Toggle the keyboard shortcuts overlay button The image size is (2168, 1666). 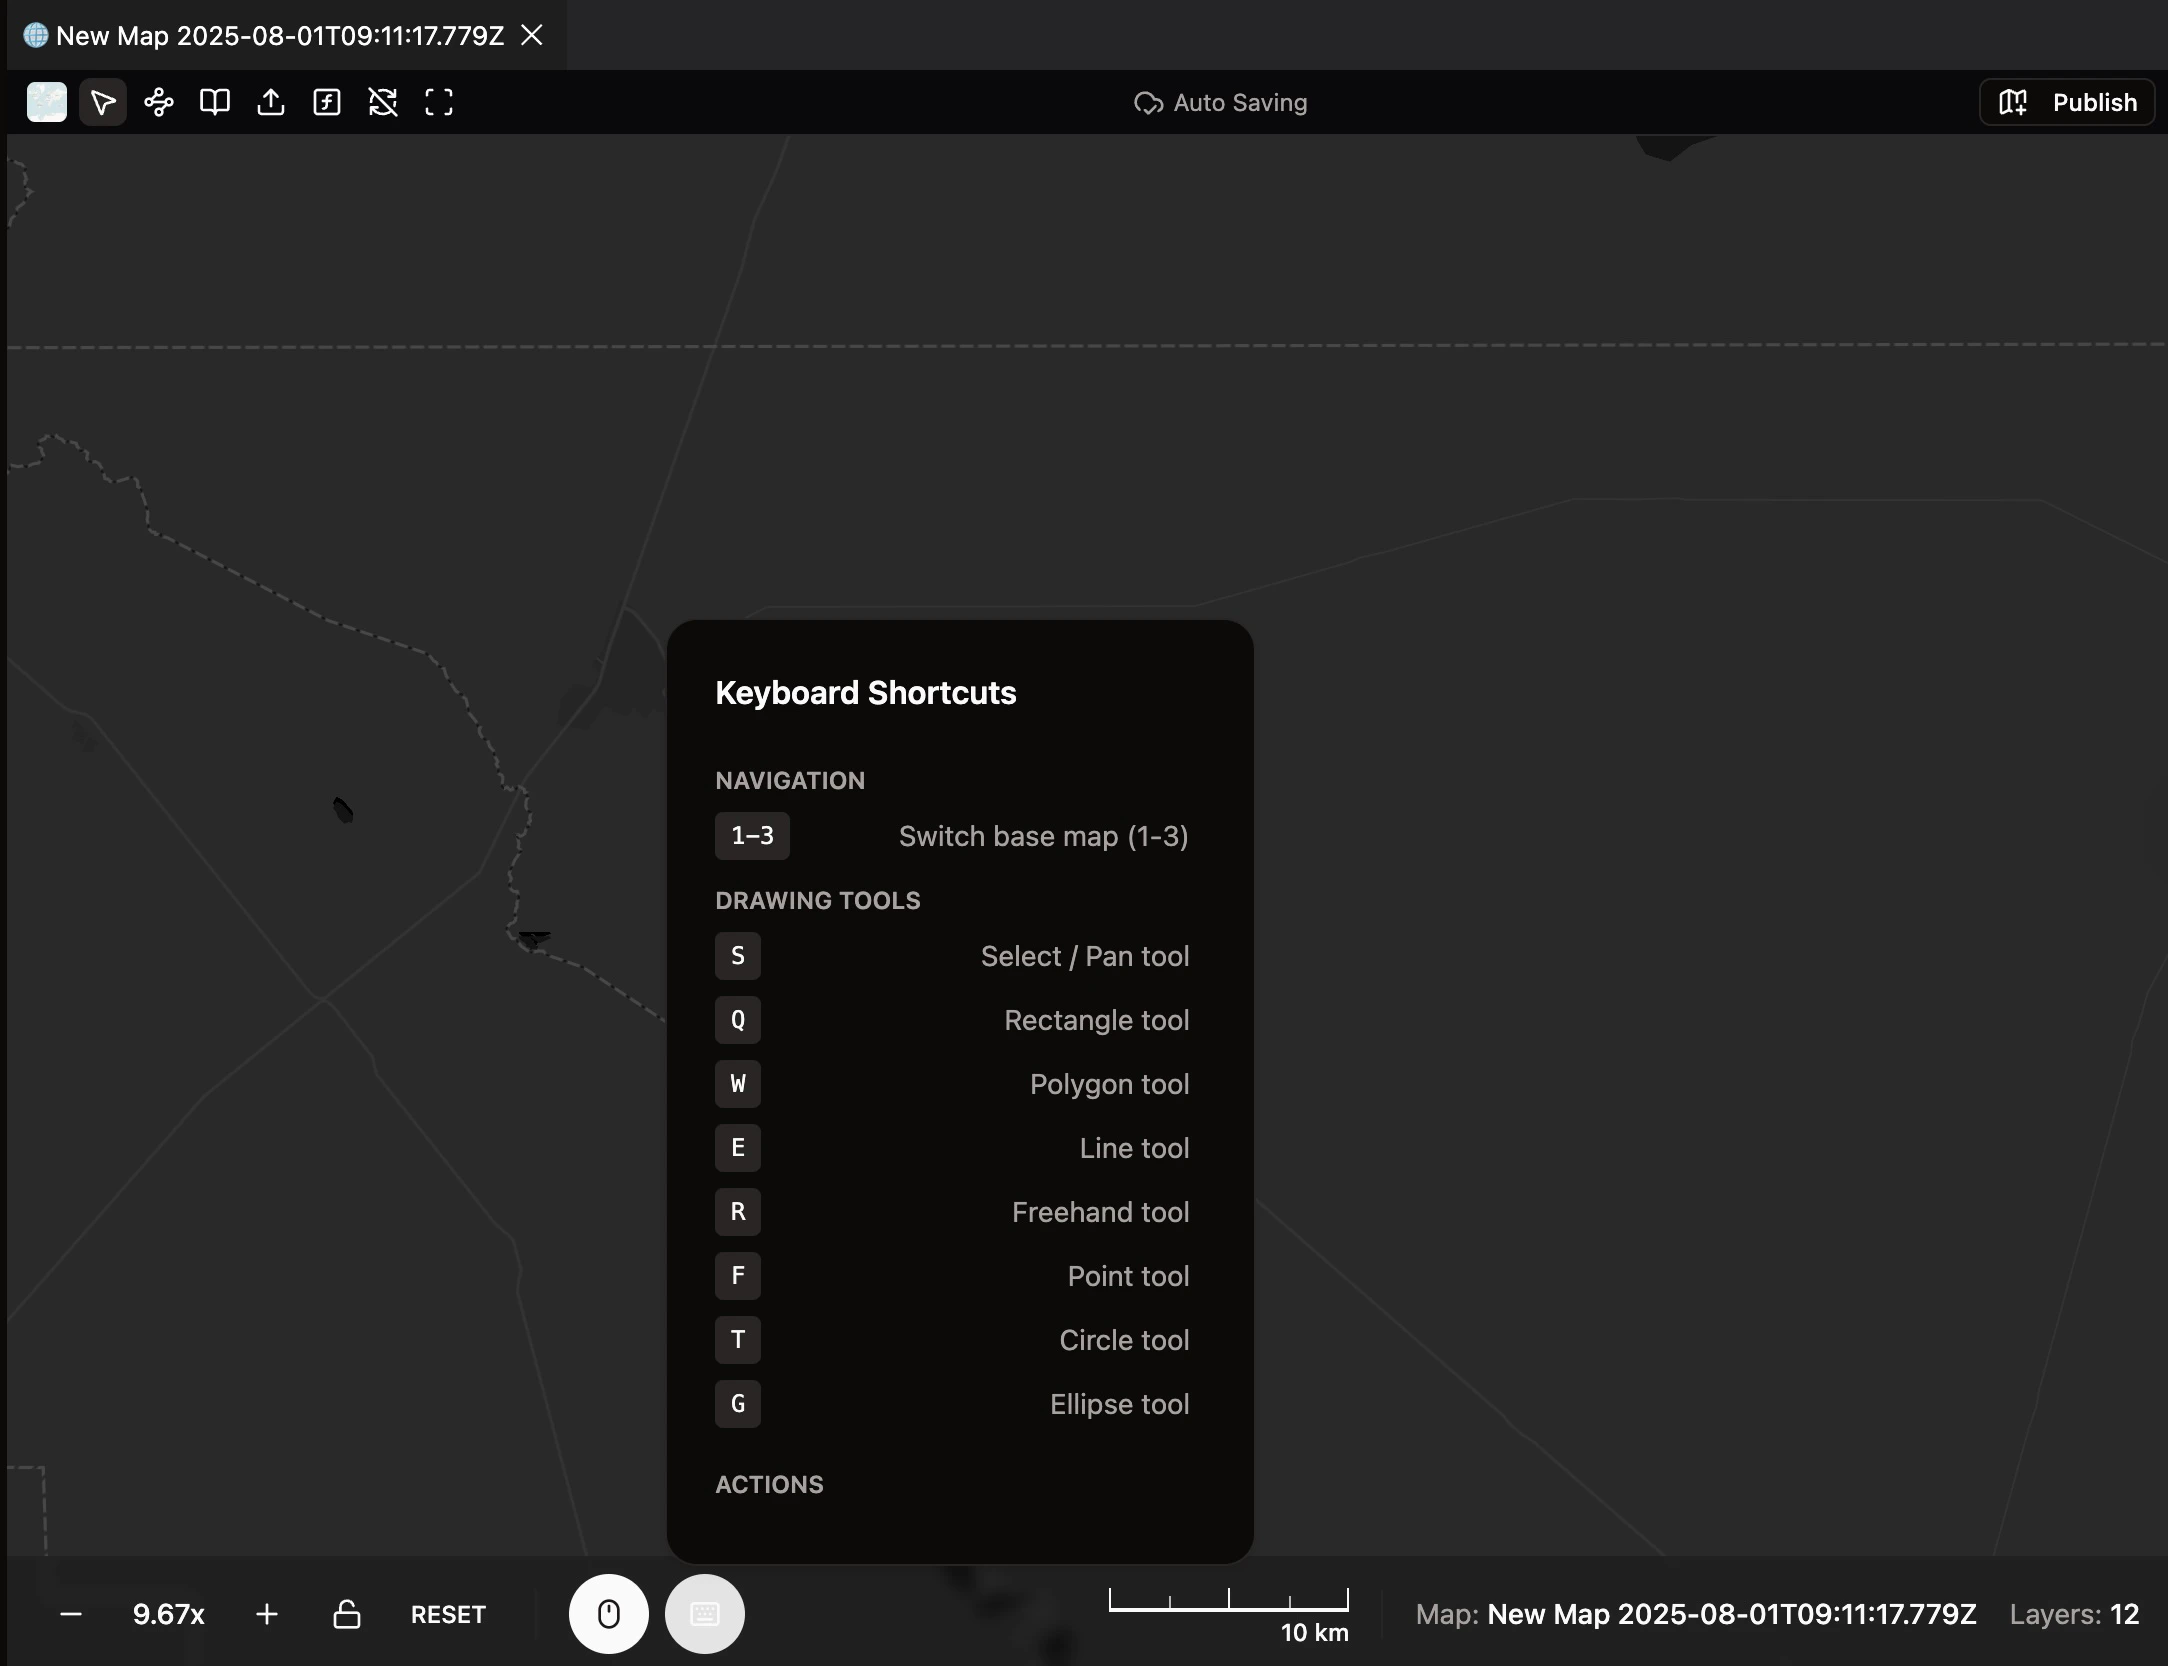pos(704,1613)
